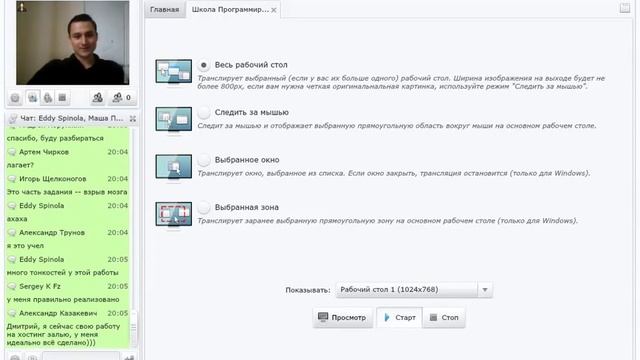Click the message 'я это учел'
Image resolution: width=640 pixels, height=360 pixels.
click(25, 246)
